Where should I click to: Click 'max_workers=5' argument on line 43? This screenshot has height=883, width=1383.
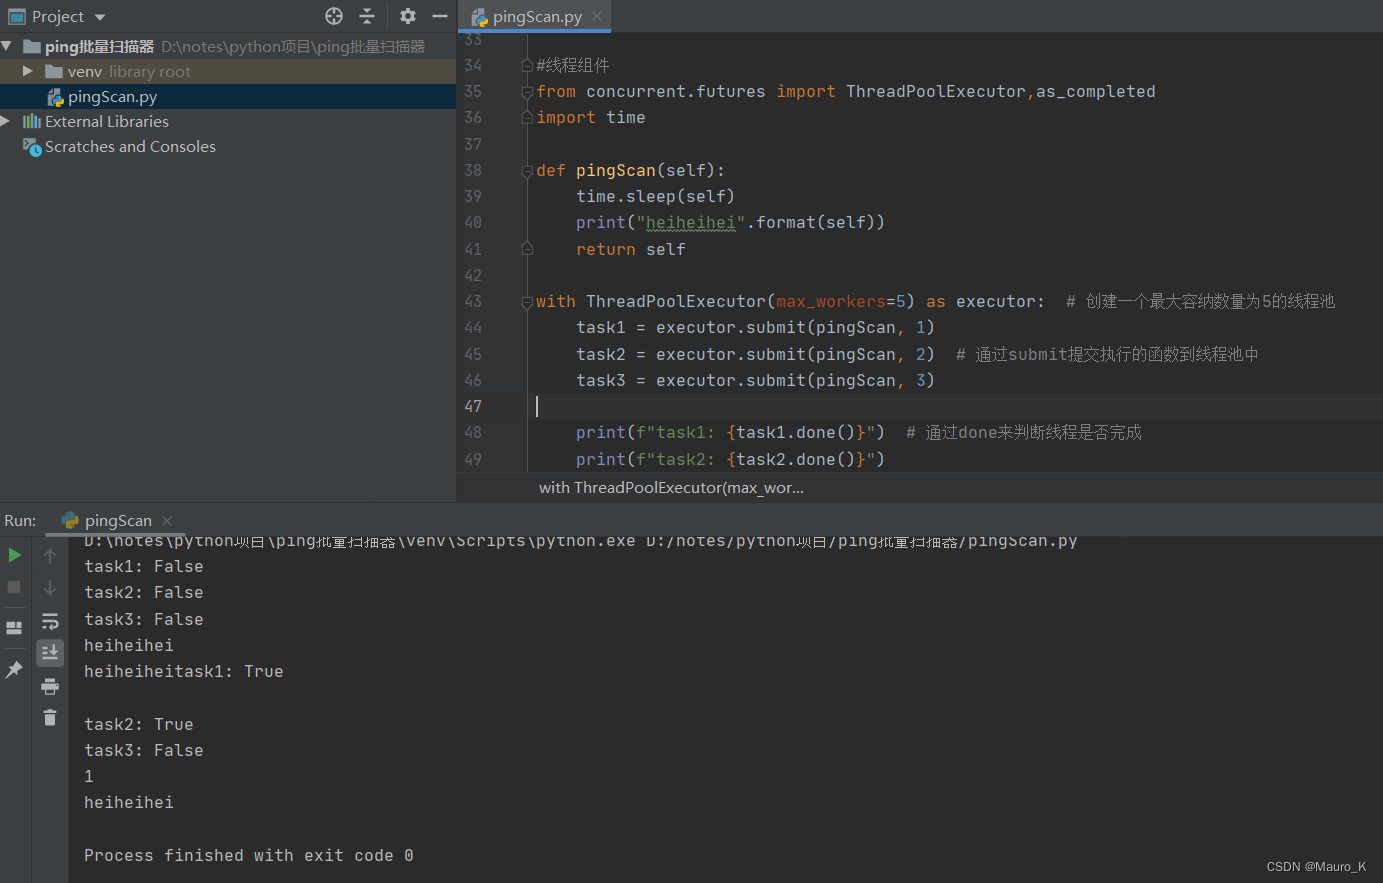[x=841, y=302]
